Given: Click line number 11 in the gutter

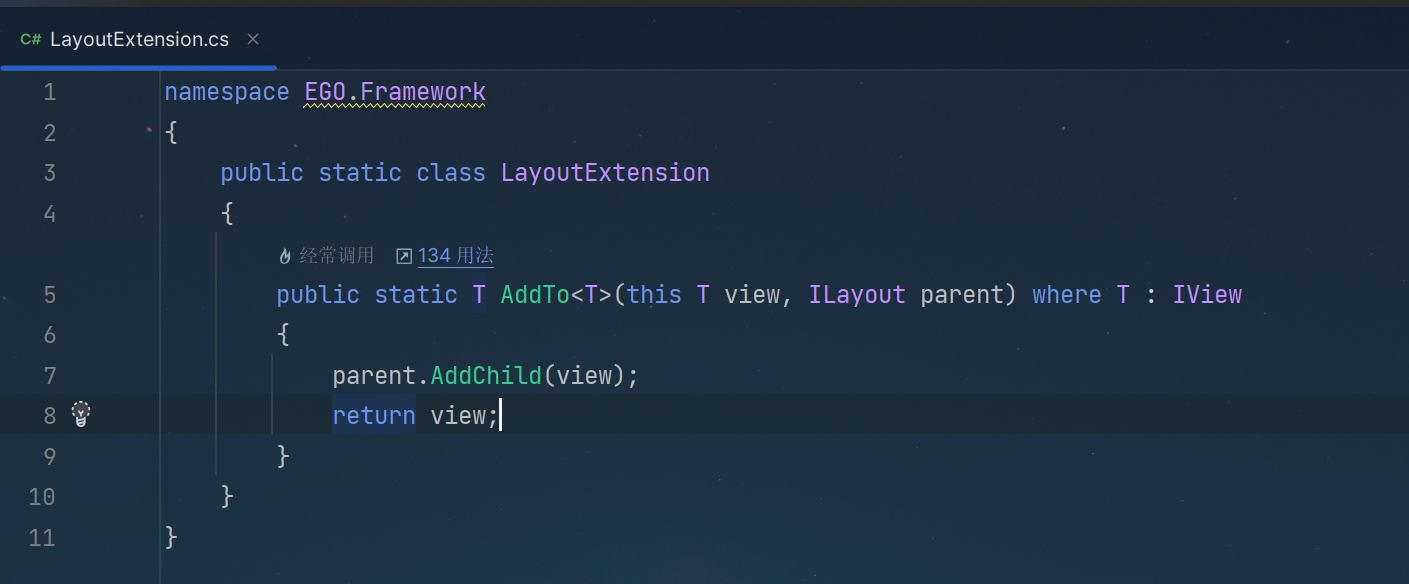Looking at the screenshot, I should pos(43,538).
